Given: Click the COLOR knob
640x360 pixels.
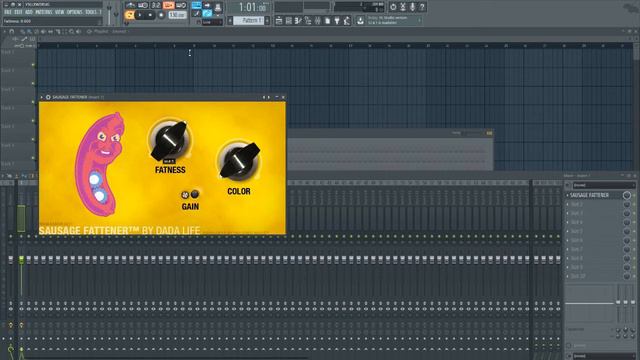Looking at the screenshot, I should pos(240,161).
